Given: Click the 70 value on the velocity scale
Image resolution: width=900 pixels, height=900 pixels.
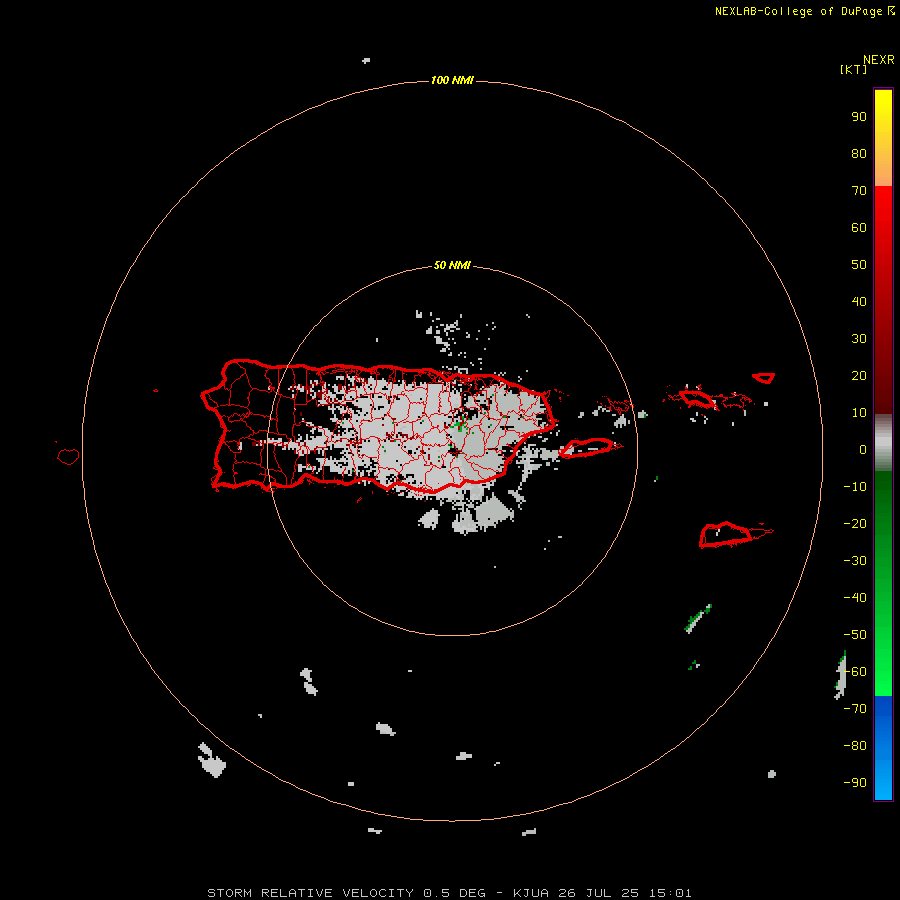Looking at the screenshot, I should tap(859, 191).
